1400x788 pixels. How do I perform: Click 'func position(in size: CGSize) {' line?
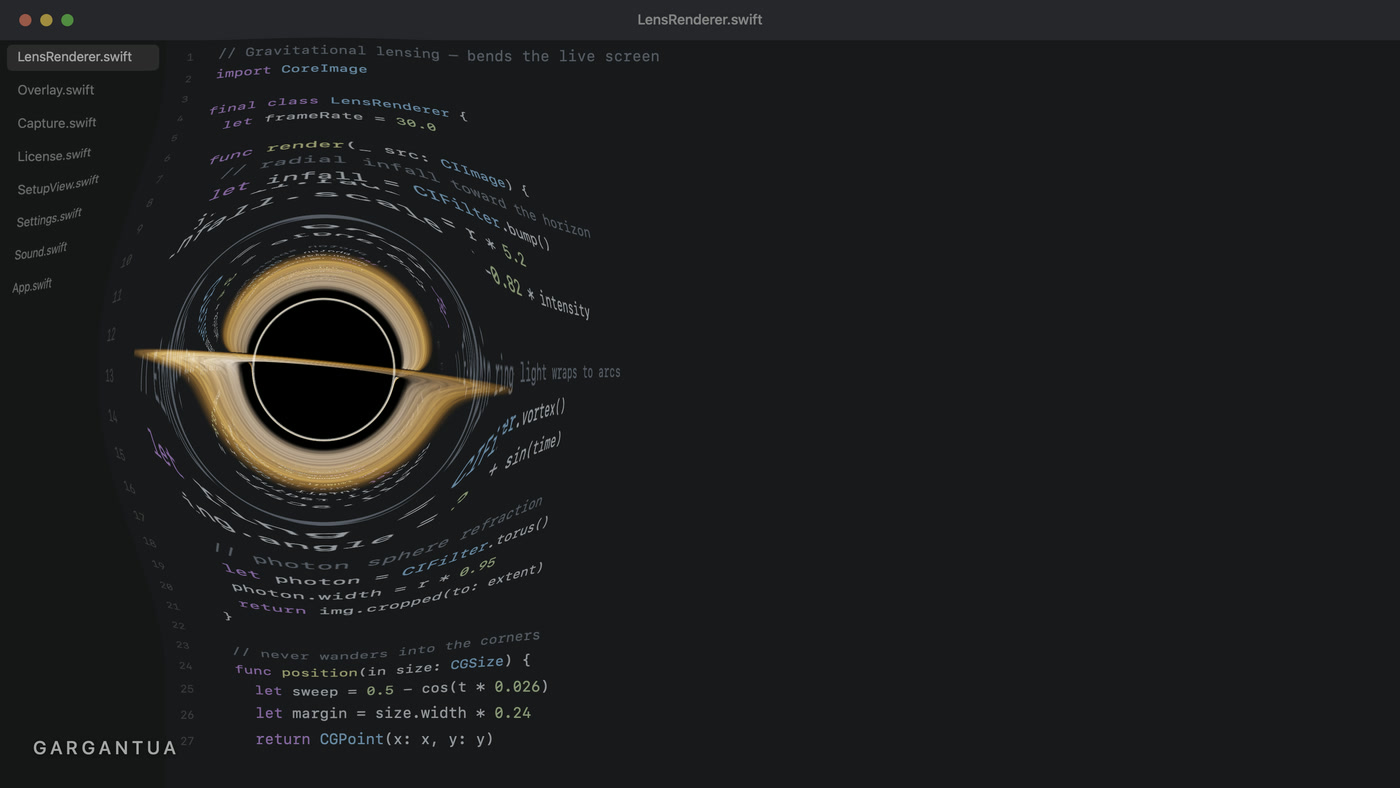coord(383,667)
